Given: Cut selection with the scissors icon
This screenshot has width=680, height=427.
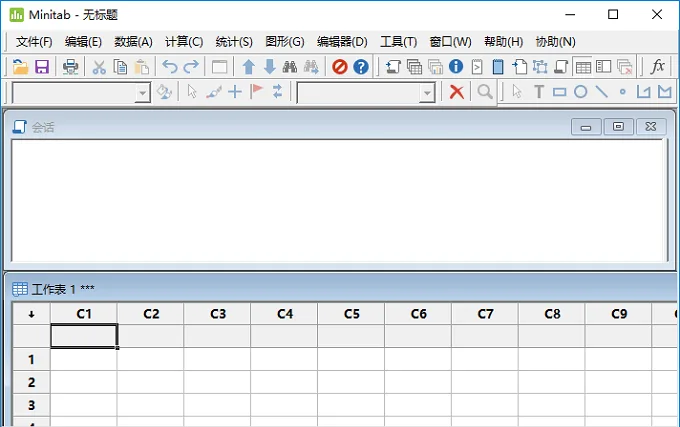Looking at the screenshot, I should click(x=99, y=67).
